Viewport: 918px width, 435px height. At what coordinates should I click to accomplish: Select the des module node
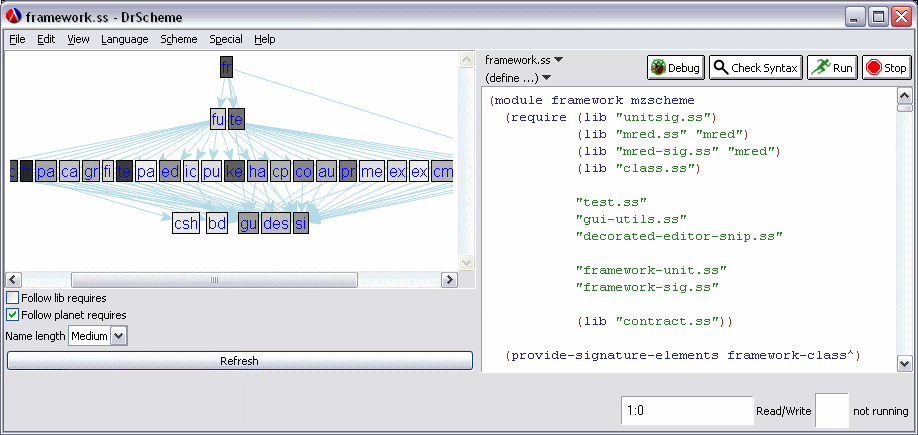[x=276, y=223]
